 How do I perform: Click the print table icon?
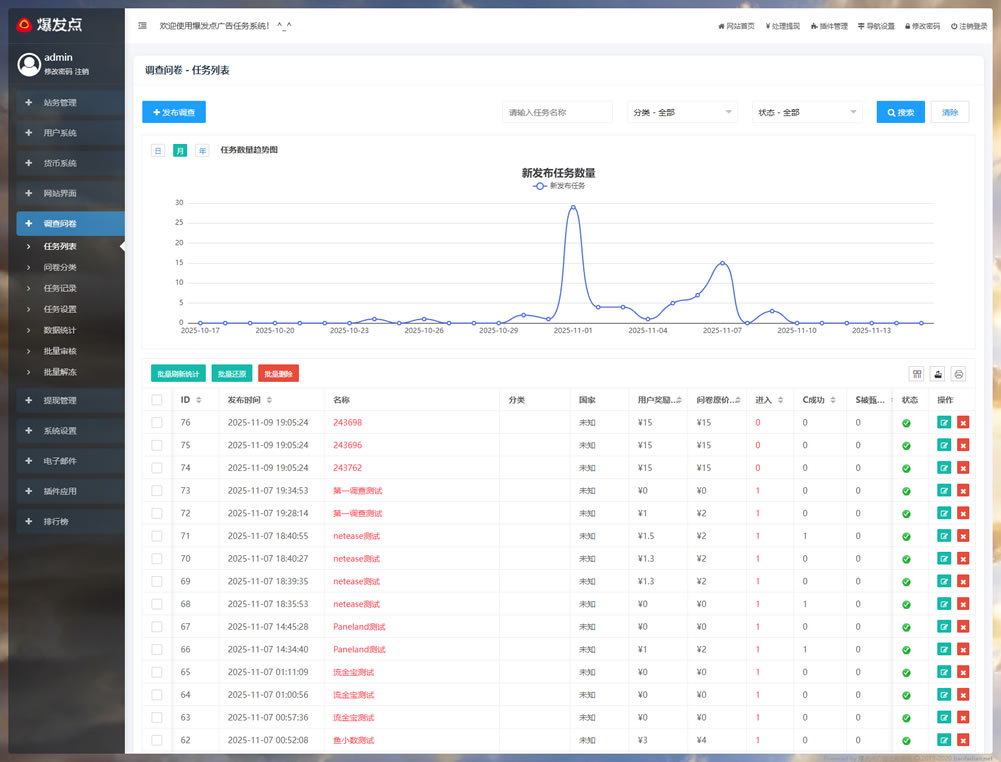coord(958,374)
